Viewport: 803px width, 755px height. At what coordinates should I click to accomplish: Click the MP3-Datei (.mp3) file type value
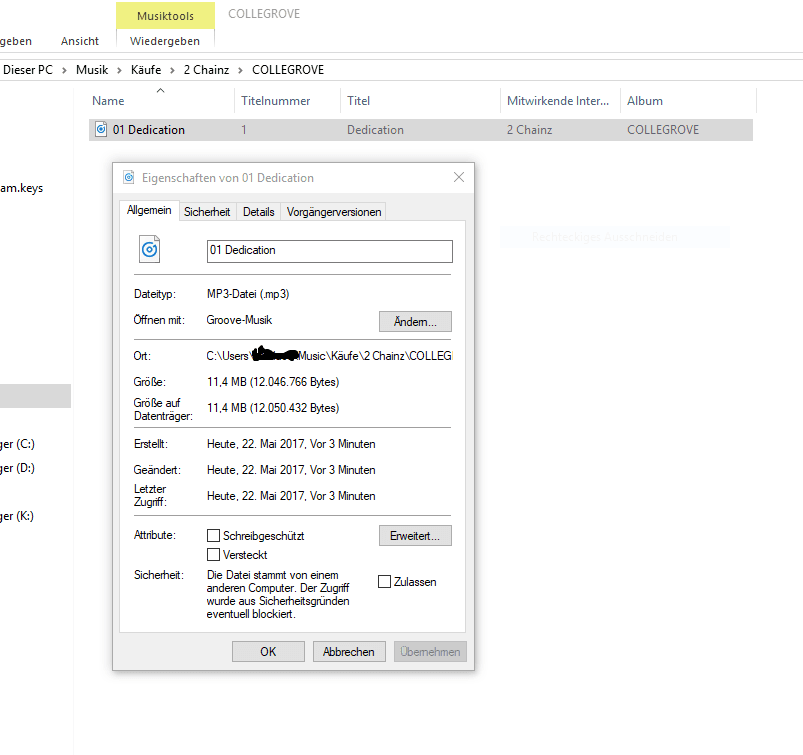coord(248,294)
